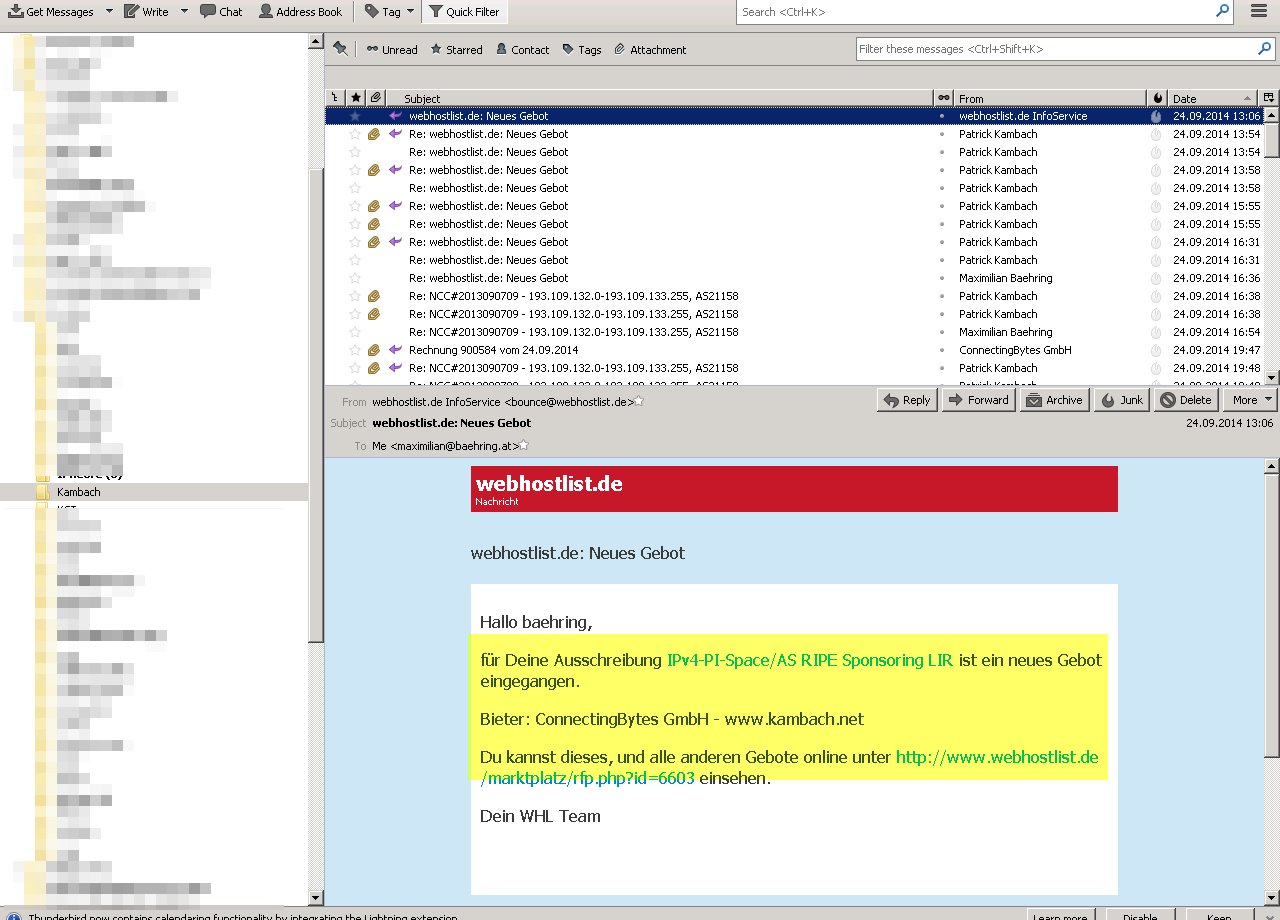Open the column picker icon next to Date
This screenshot has height=920, width=1280.
pos(1269,98)
